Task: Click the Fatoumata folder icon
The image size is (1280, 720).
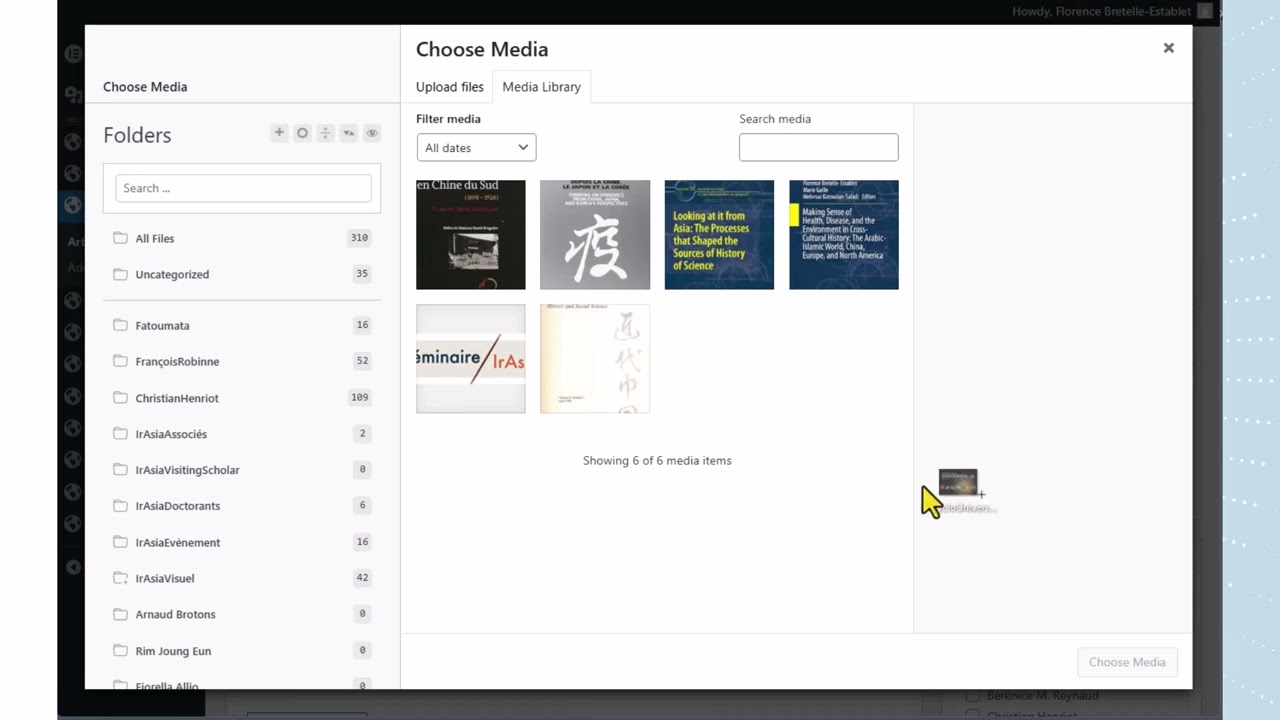Action: click(120, 325)
